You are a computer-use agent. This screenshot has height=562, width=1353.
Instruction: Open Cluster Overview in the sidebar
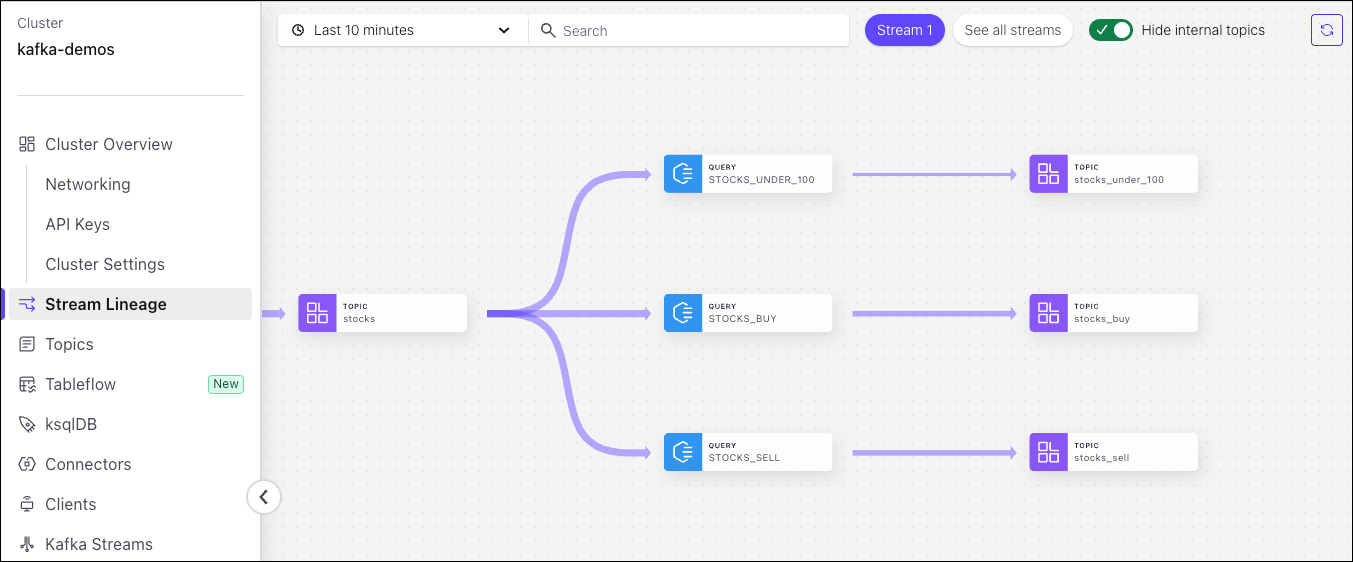[x=108, y=144]
